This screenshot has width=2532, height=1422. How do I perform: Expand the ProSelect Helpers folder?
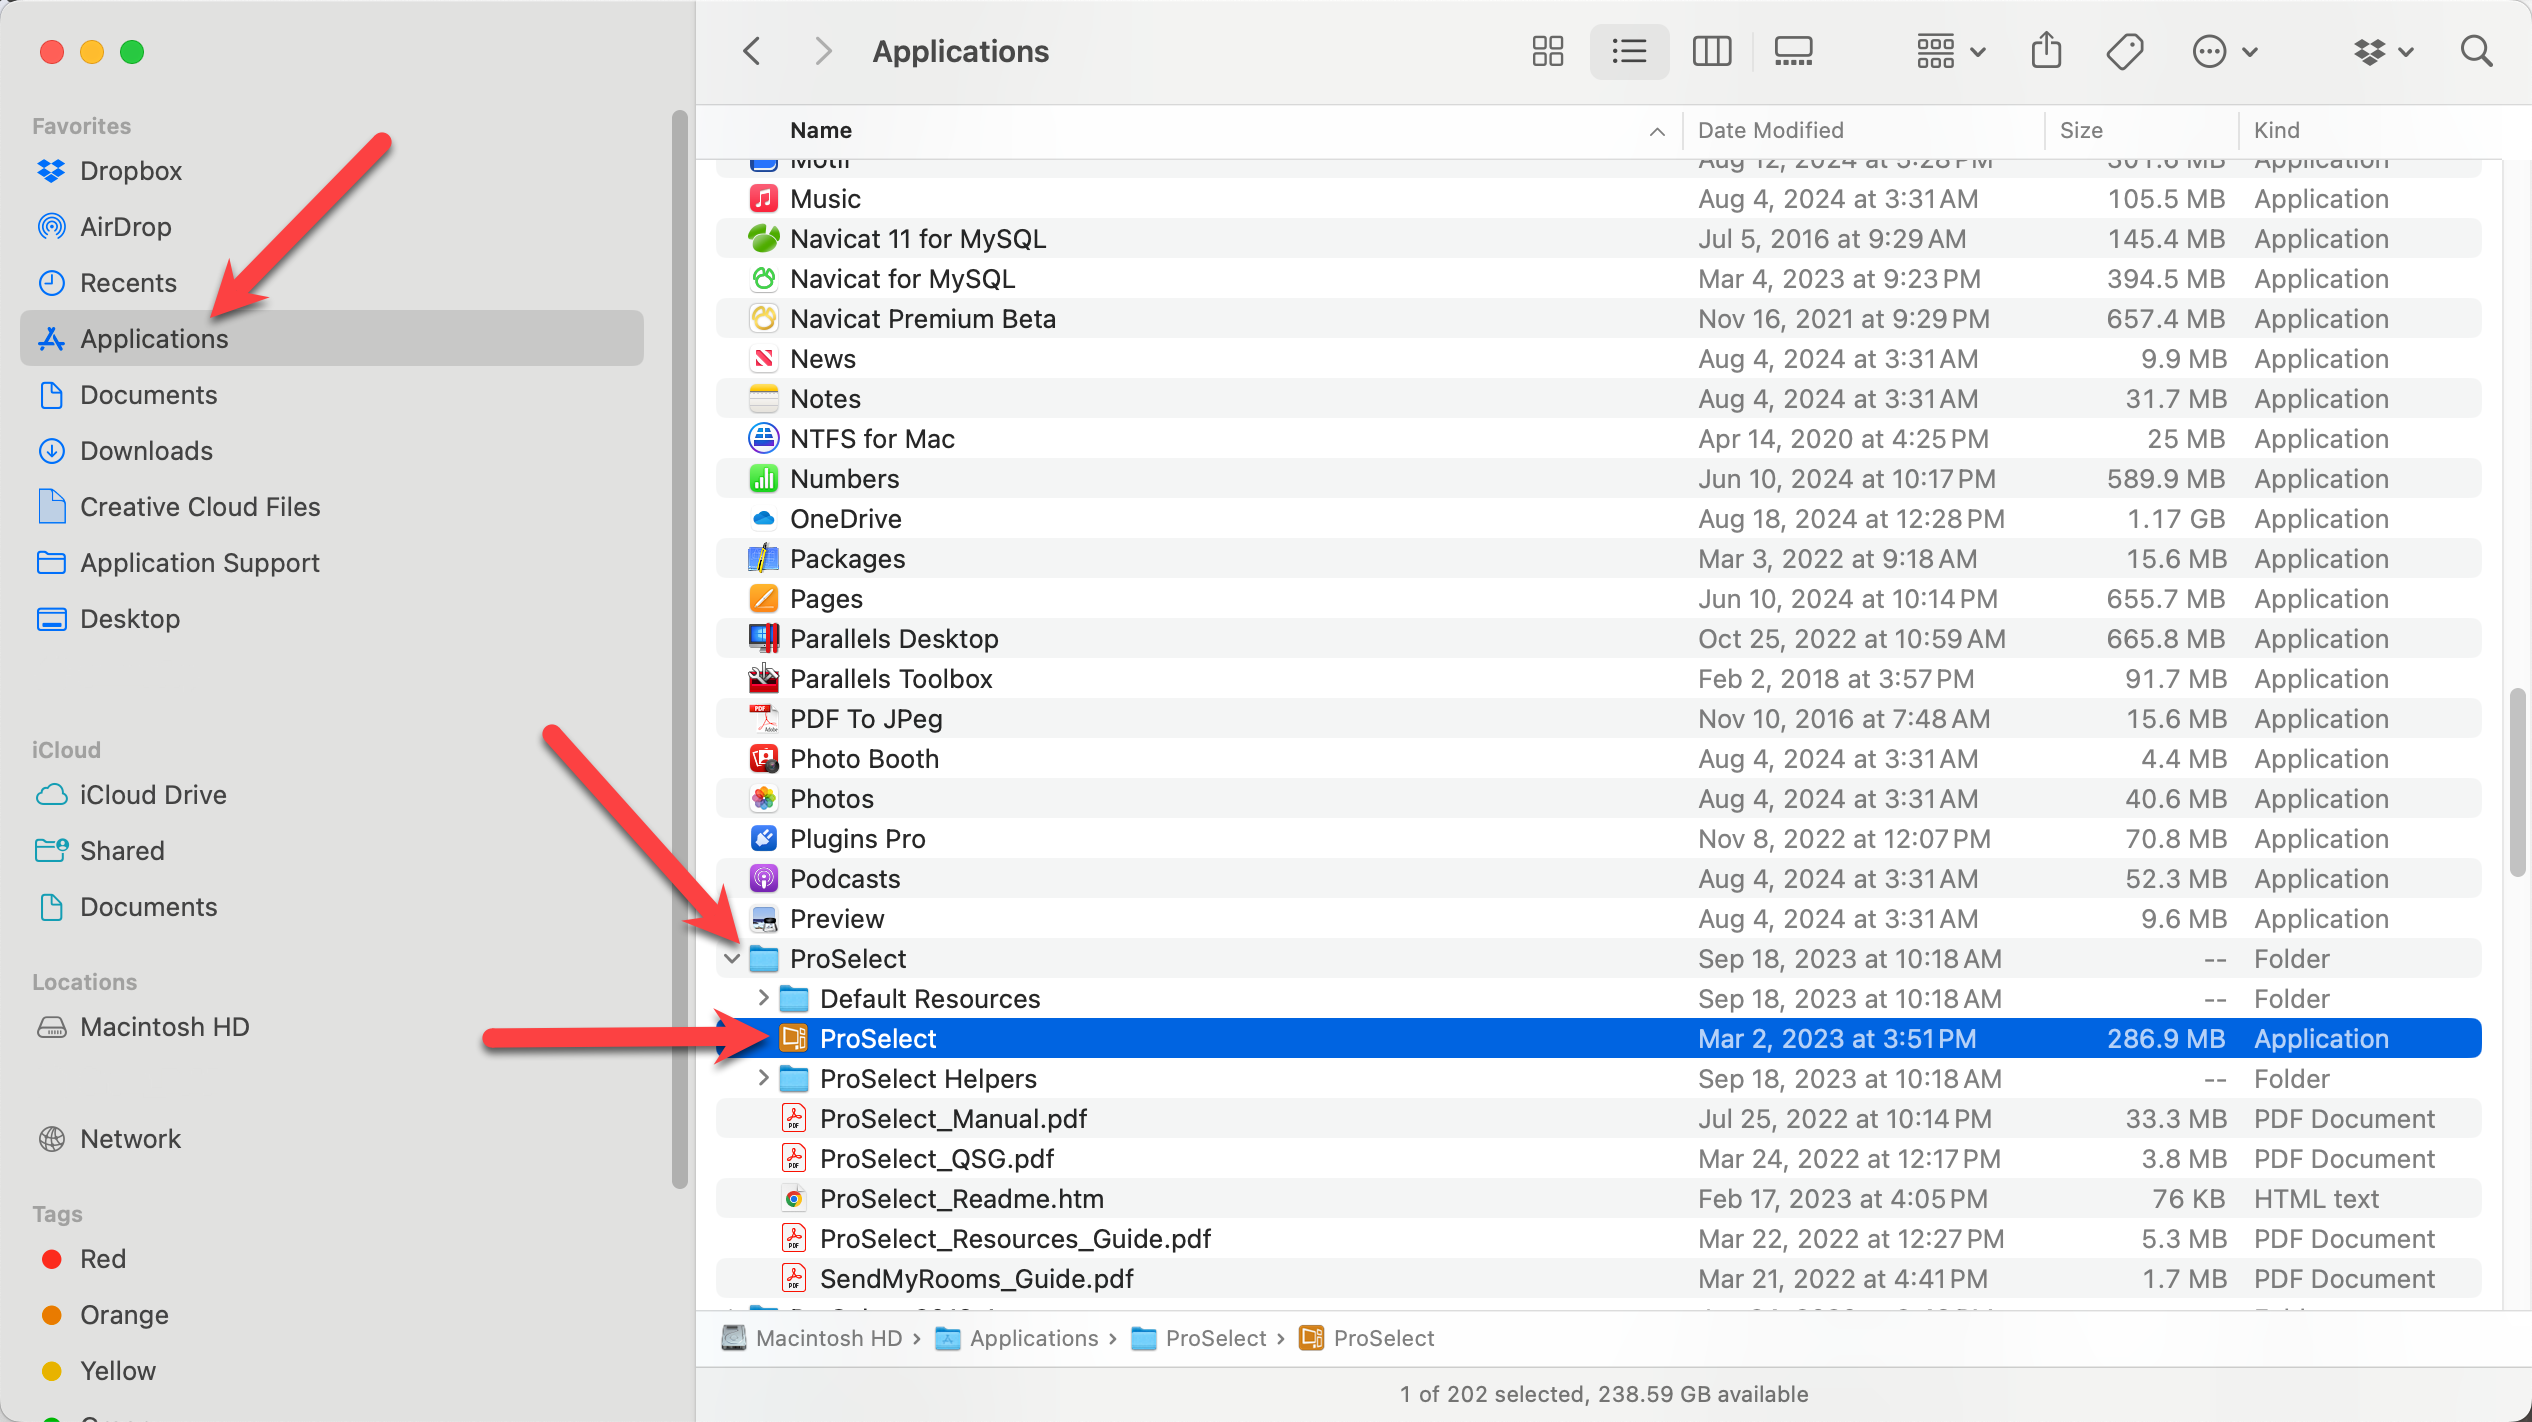click(763, 1078)
